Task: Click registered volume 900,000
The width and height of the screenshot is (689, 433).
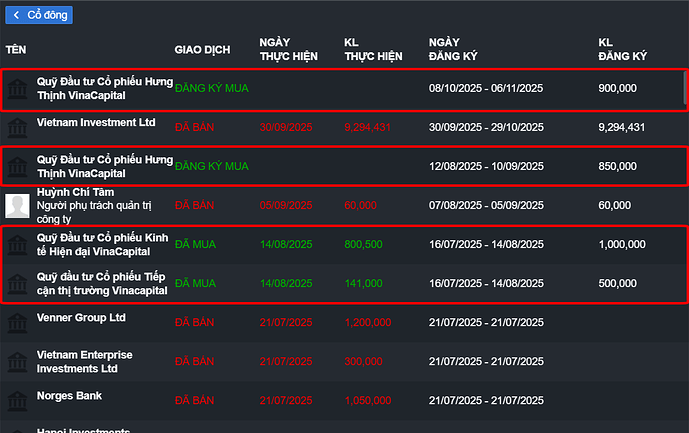Action: click(617, 88)
